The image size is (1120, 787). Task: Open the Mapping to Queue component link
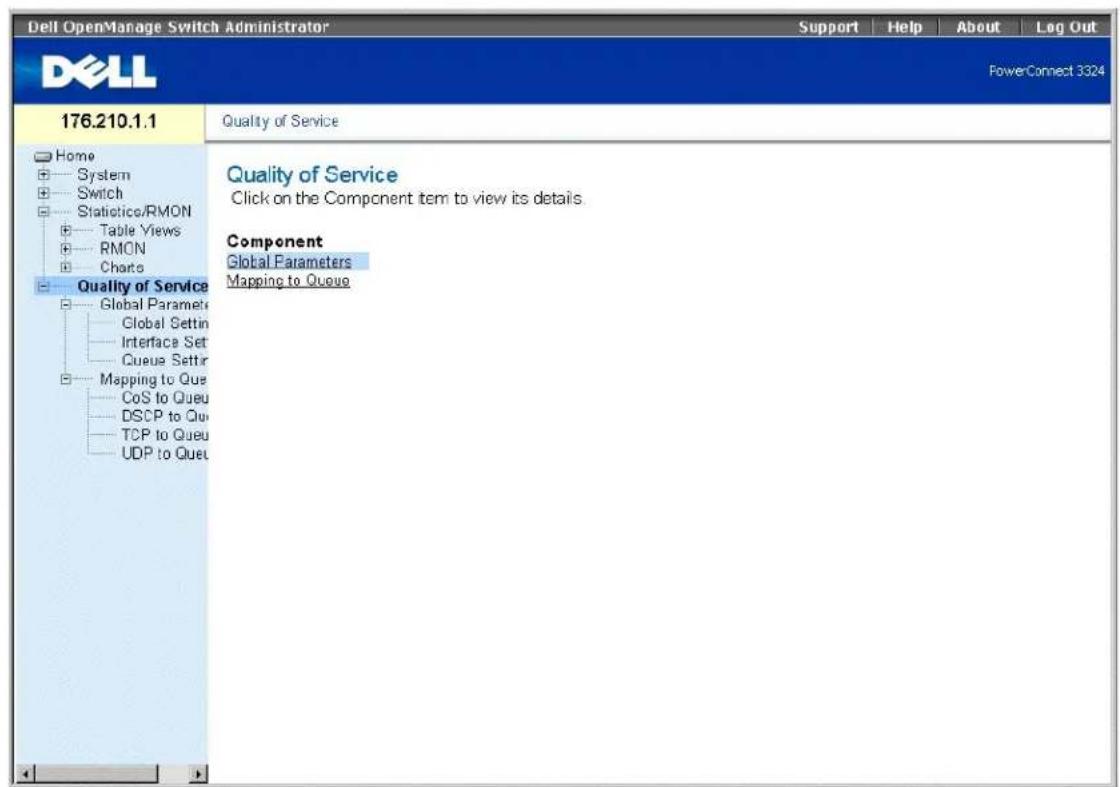(288, 281)
